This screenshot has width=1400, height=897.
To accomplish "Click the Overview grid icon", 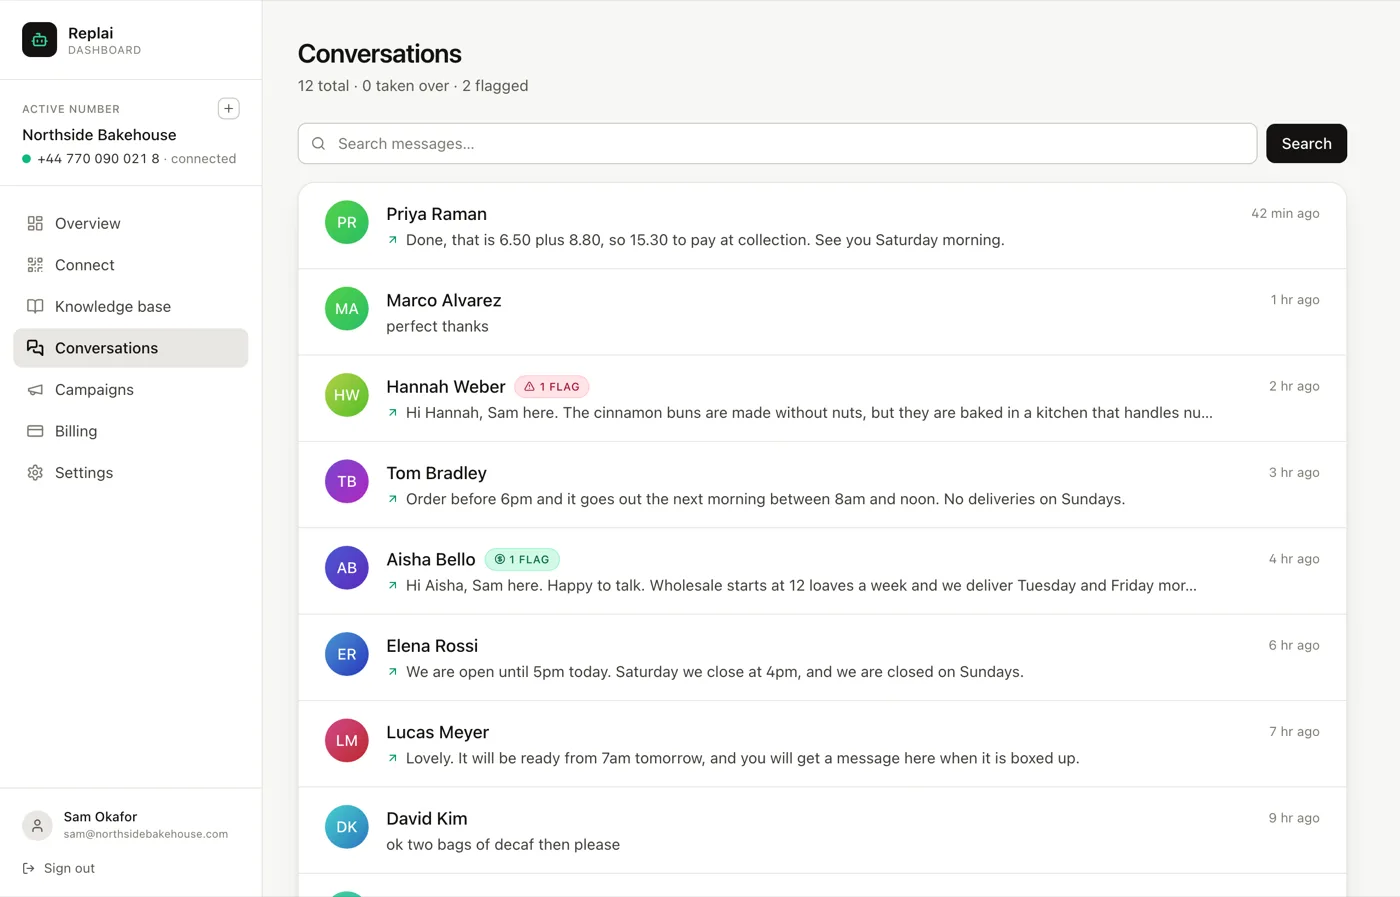I will point(35,223).
